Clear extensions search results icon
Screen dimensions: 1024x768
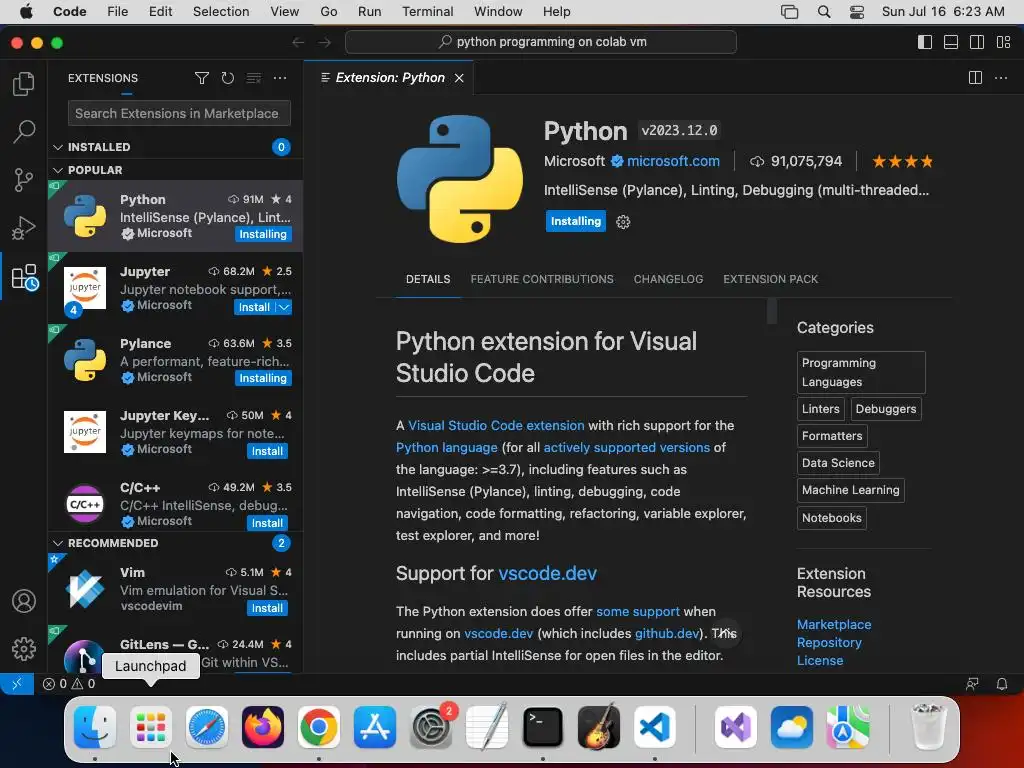(x=253, y=78)
